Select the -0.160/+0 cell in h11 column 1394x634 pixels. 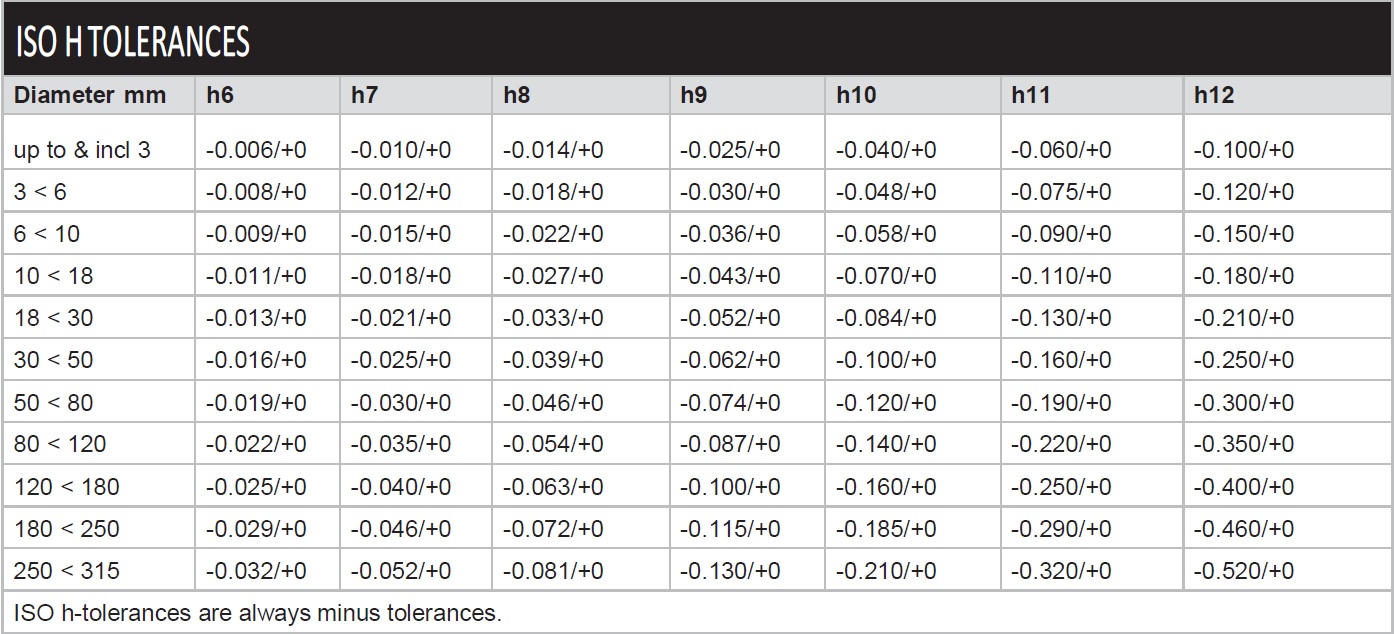[x=1061, y=360]
